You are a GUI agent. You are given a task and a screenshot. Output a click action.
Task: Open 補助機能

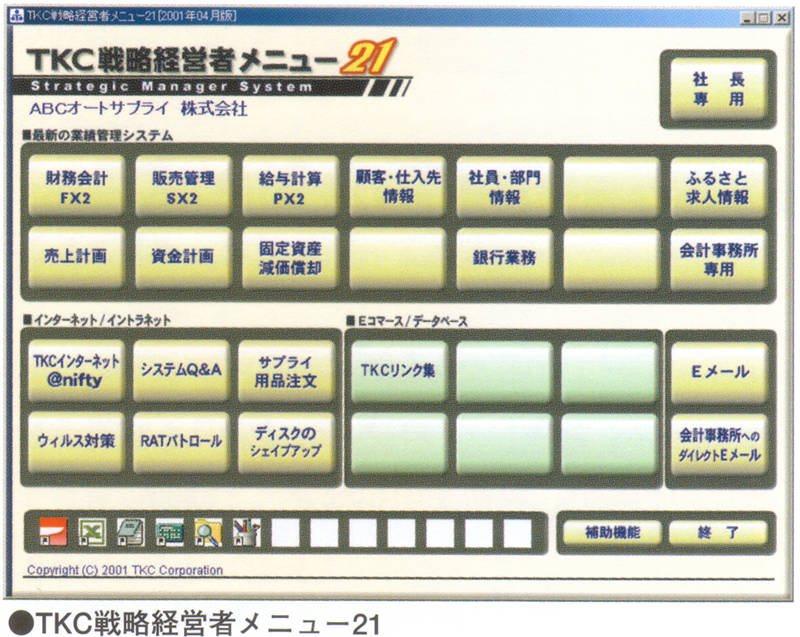(x=612, y=533)
